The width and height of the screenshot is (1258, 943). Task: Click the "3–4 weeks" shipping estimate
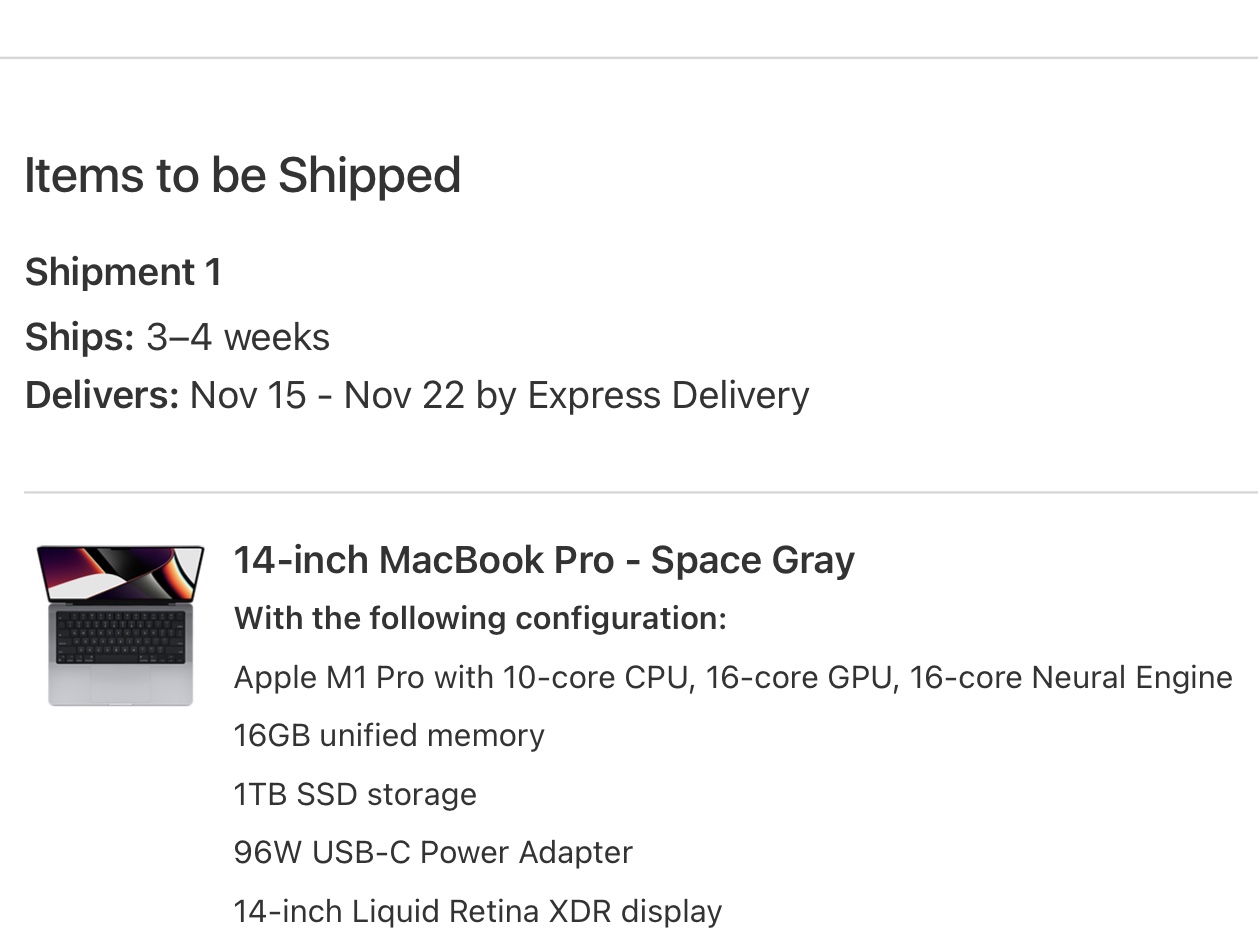tap(238, 337)
